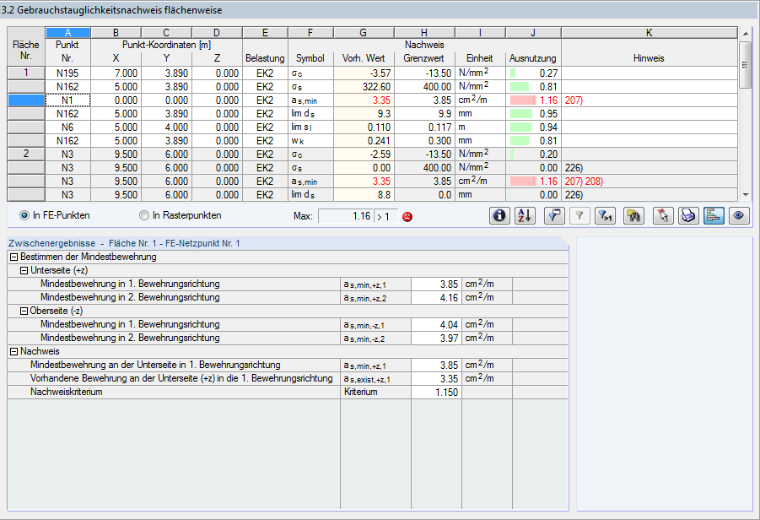Click the point cell N195
Image resolution: width=760 pixels, height=520 pixels.
(68, 73)
